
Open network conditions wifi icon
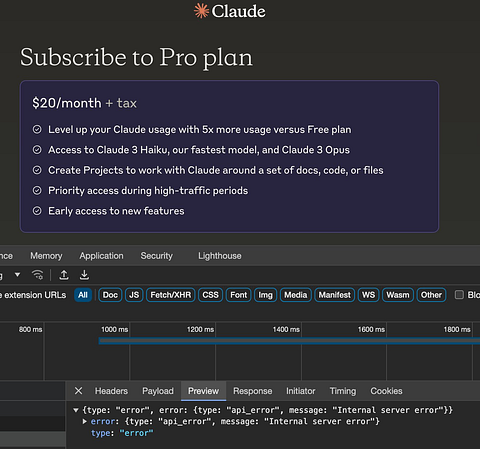(37, 275)
